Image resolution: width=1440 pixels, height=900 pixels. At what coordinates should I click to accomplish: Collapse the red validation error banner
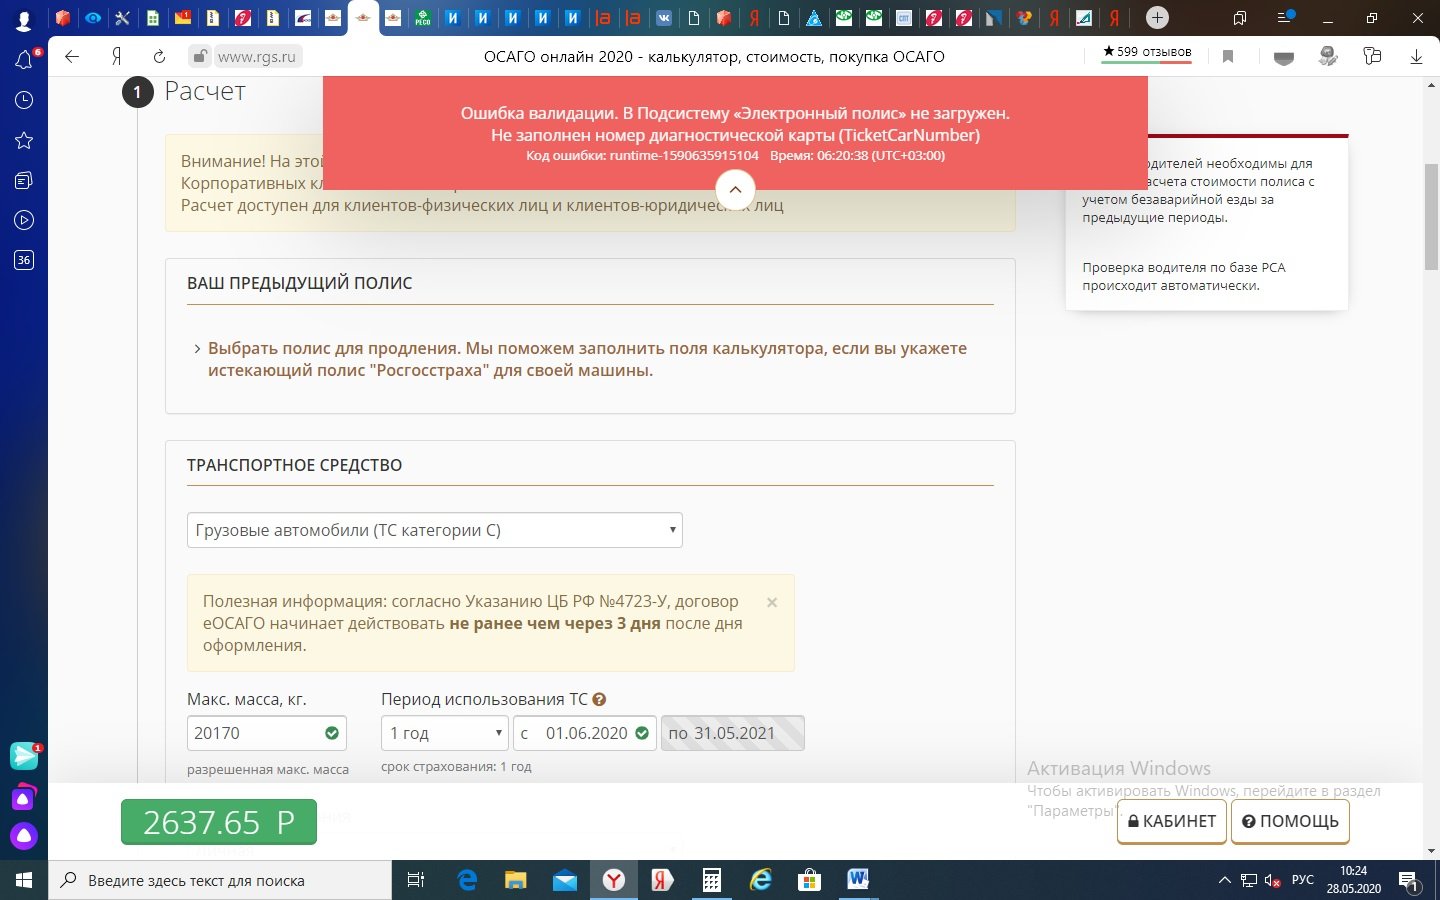pos(735,189)
